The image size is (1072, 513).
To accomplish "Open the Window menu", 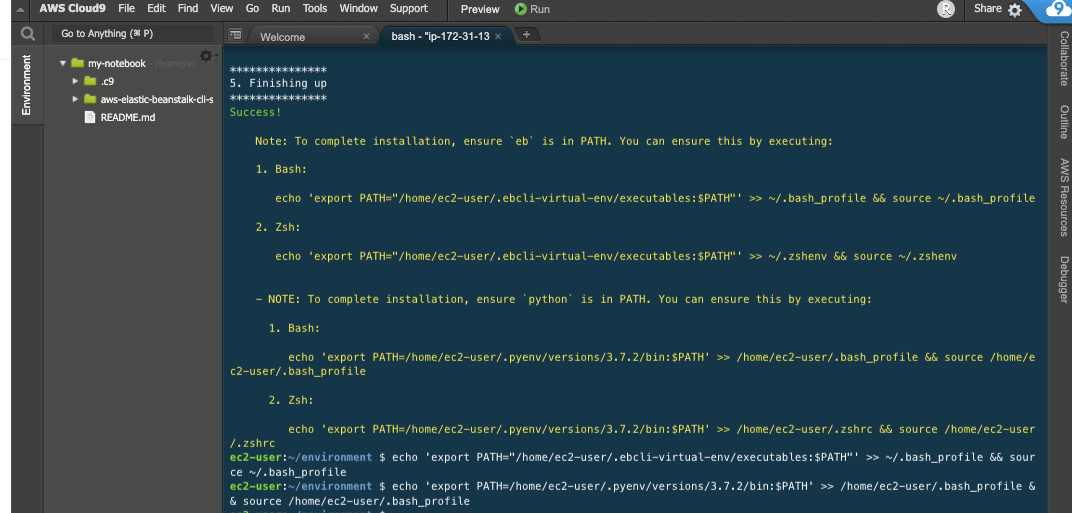I will pos(359,9).
